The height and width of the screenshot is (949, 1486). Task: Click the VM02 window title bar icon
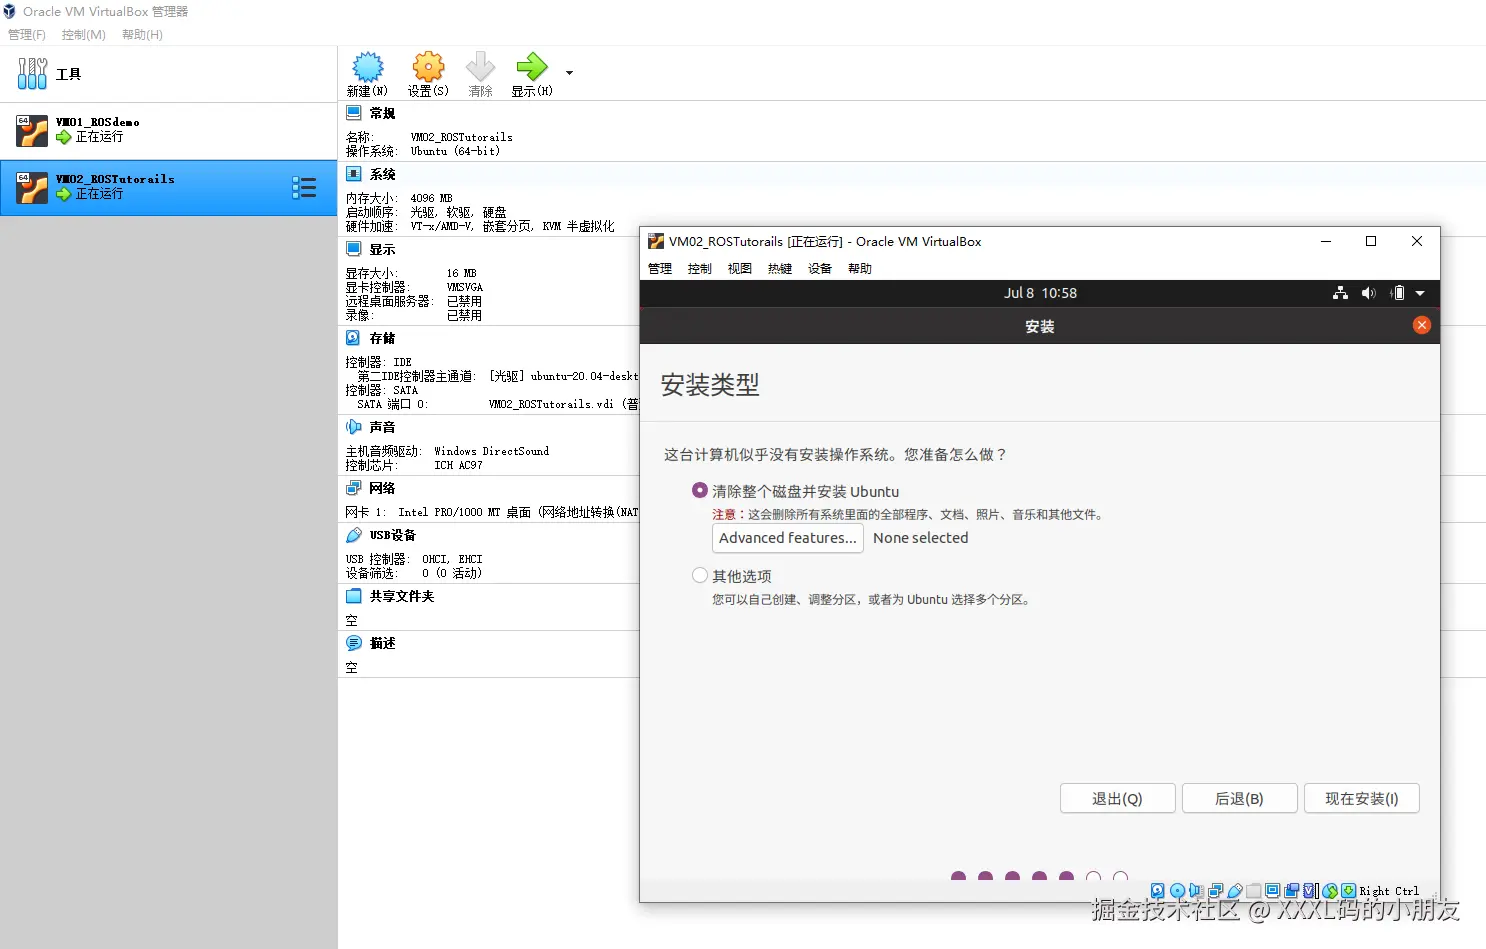(656, 241)
